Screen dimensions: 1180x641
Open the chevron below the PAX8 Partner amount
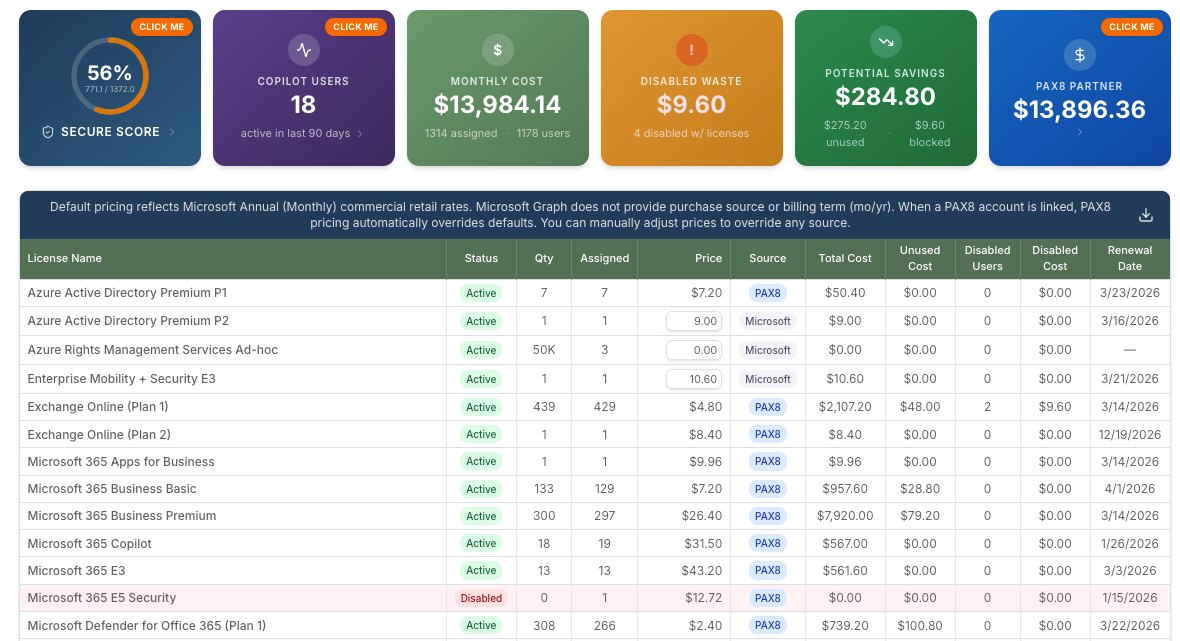[x=1080, y=132]
